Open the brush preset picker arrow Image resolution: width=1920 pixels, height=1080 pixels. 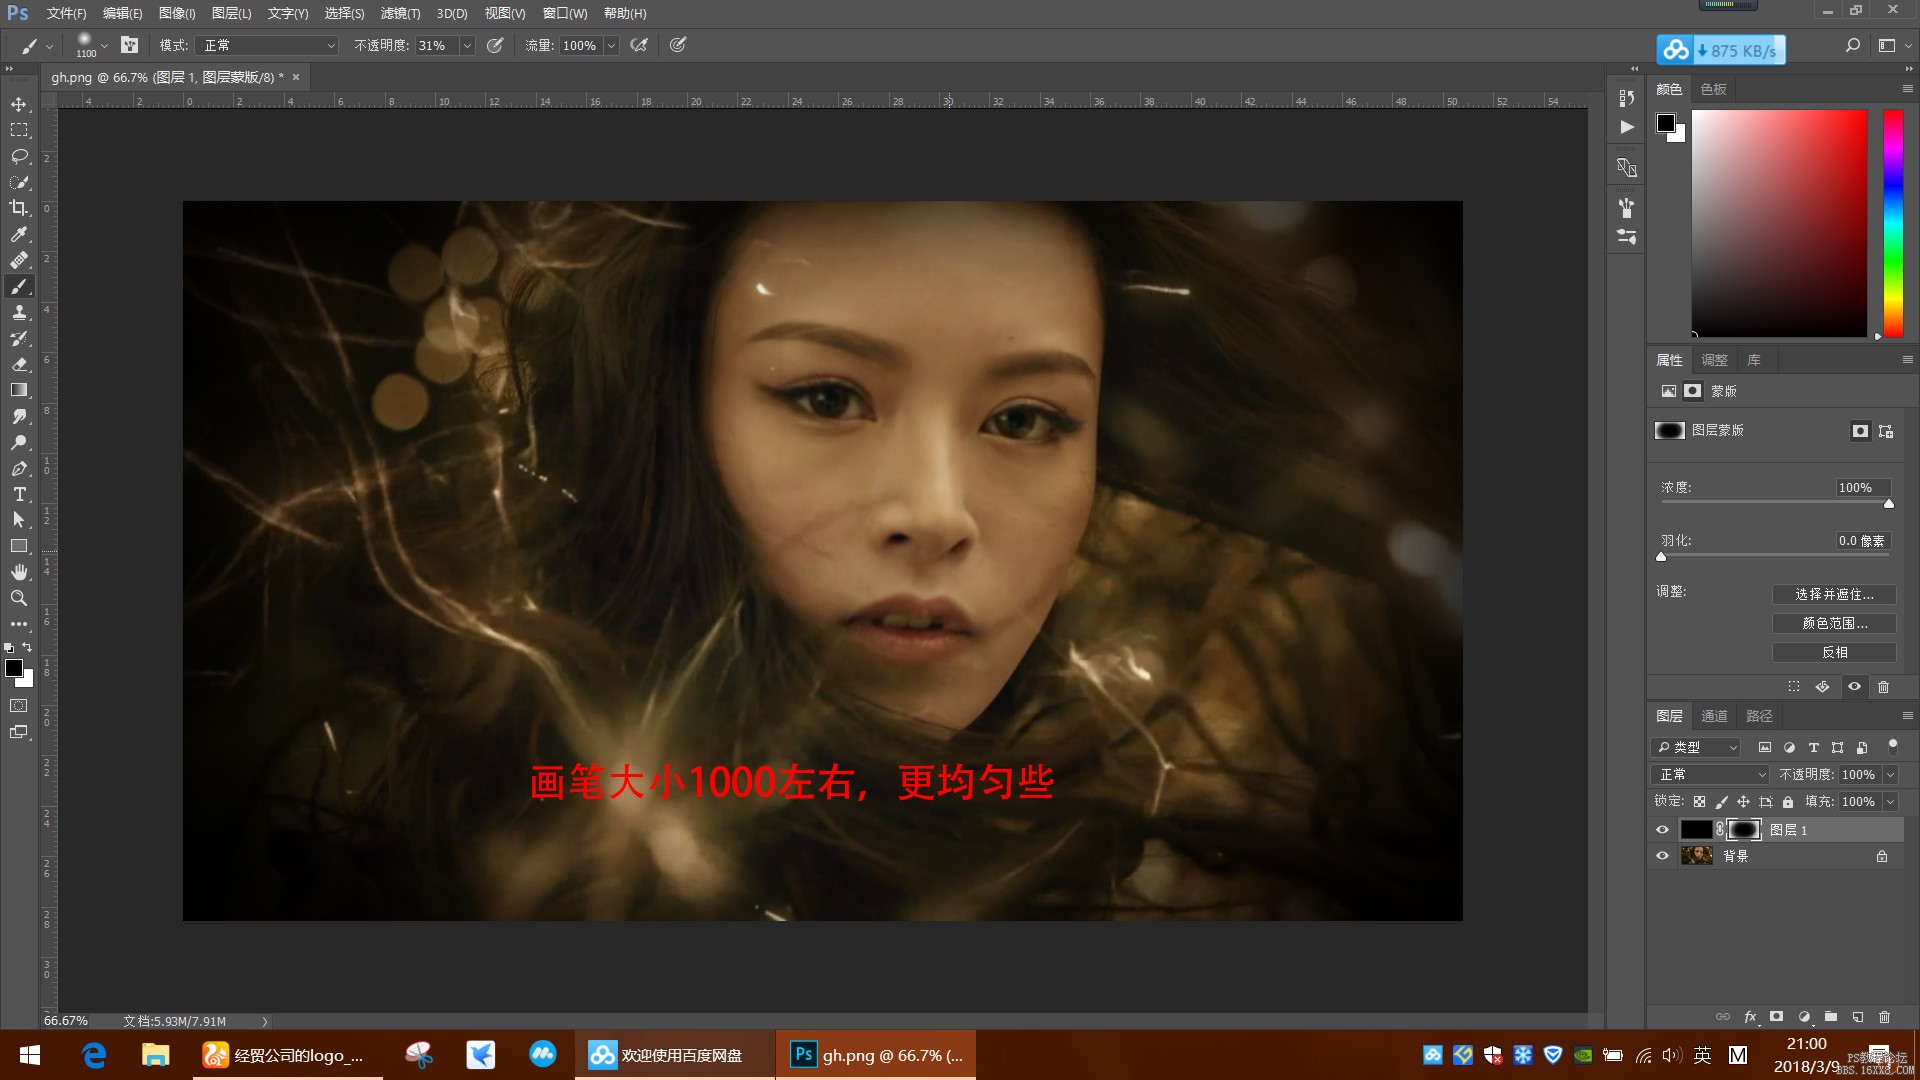tap(104, 45)
